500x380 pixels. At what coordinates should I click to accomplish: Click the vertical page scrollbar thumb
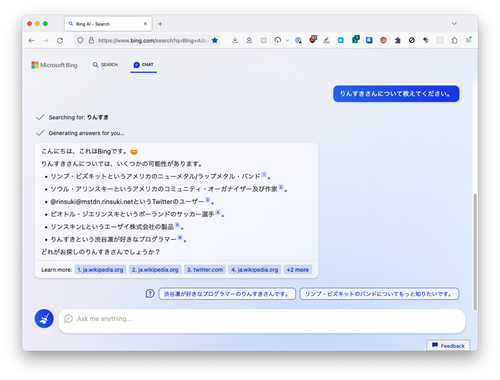pos(475,252)
